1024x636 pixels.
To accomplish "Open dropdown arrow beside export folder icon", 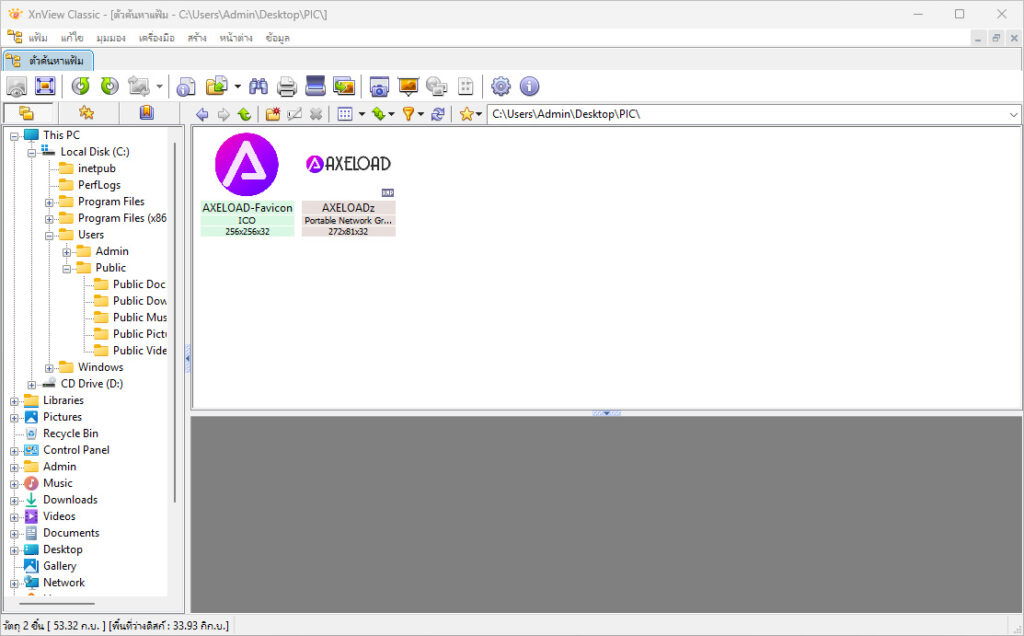I will tap(237, 86).
